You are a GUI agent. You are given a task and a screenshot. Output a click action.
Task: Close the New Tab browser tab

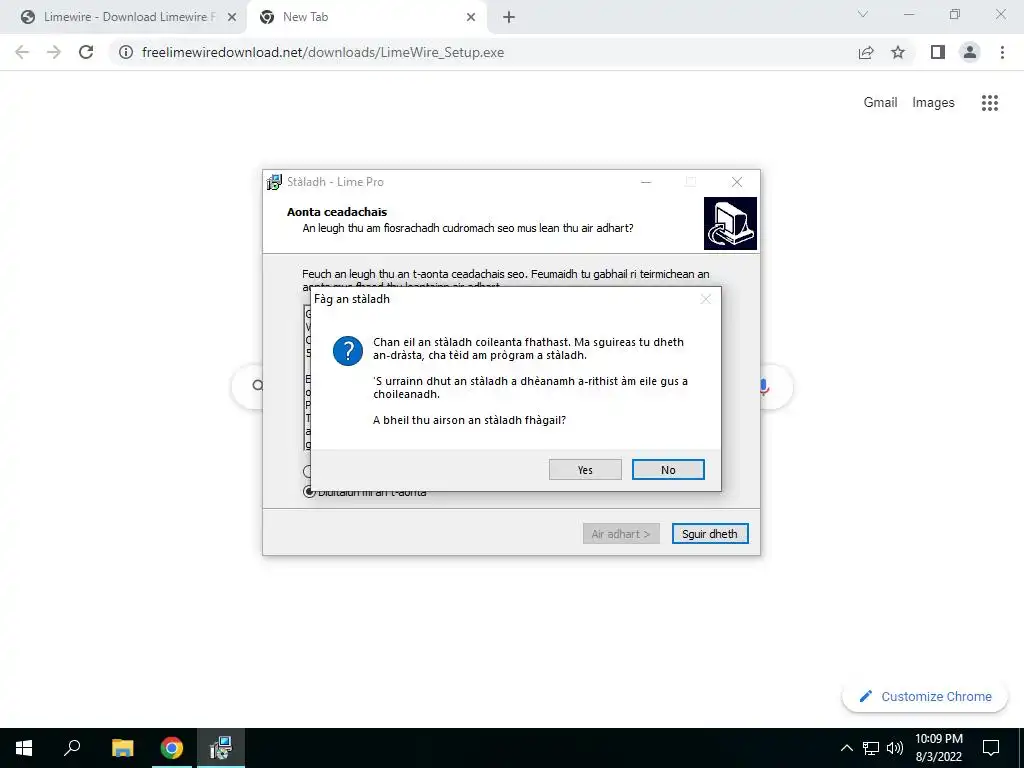point(471,17)
